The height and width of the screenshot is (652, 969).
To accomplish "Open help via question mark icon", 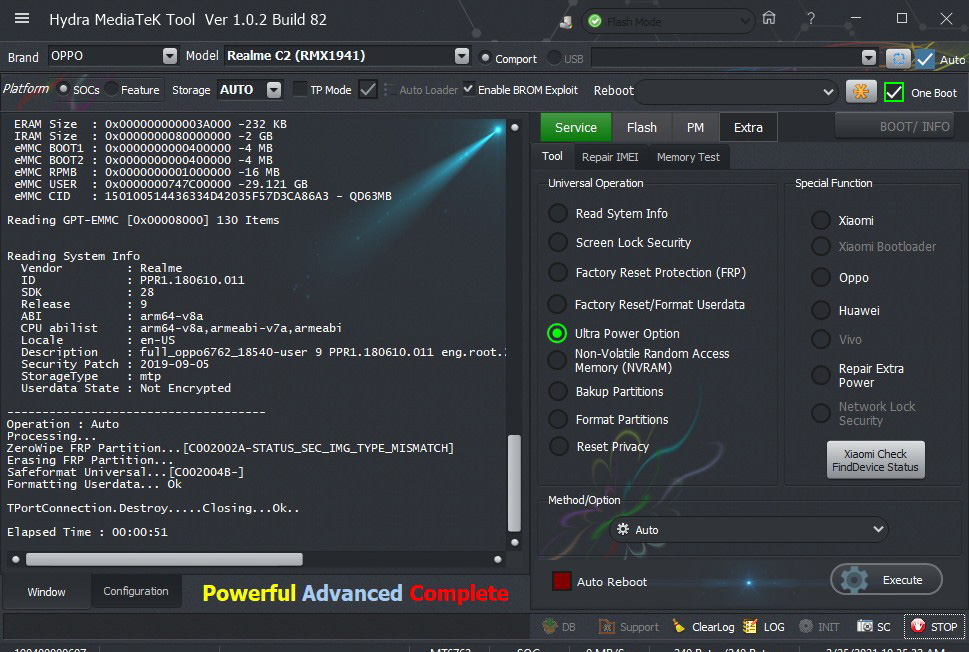I will tap(811, 19).
